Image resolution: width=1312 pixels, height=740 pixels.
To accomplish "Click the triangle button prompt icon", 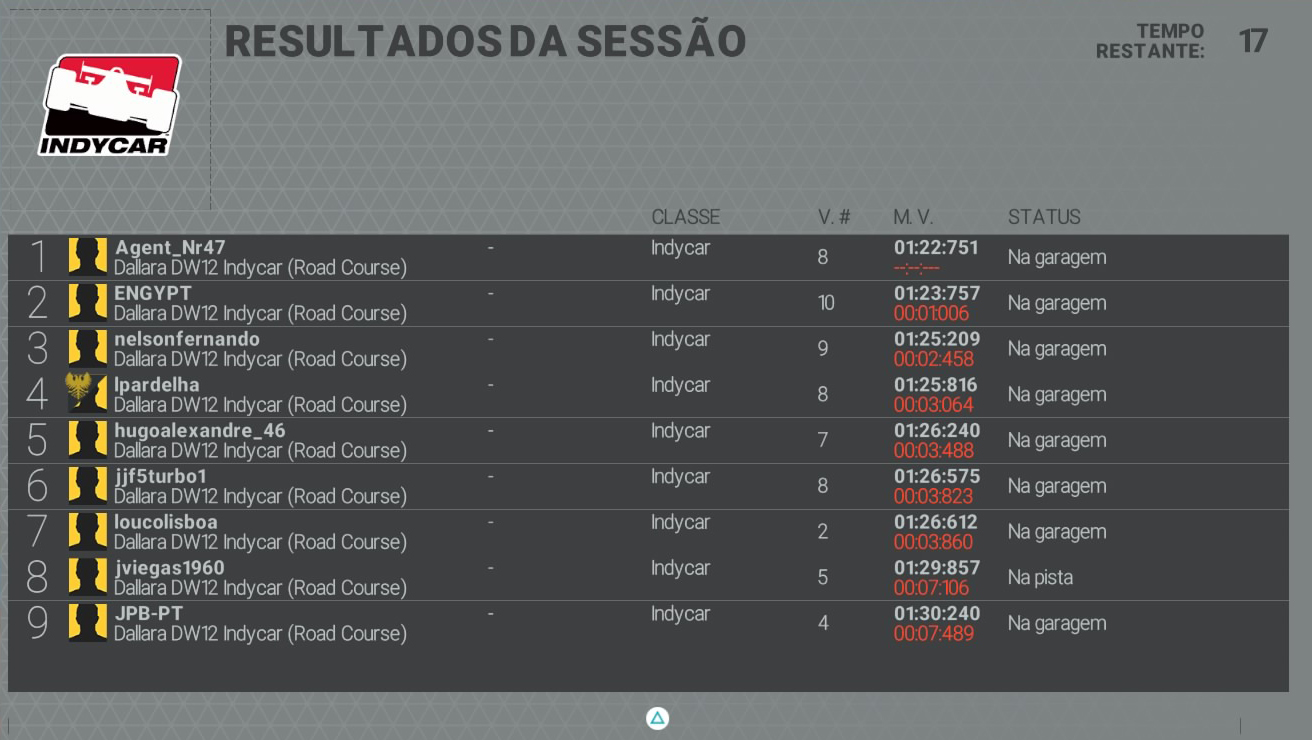I will click(x=657, y=718).
